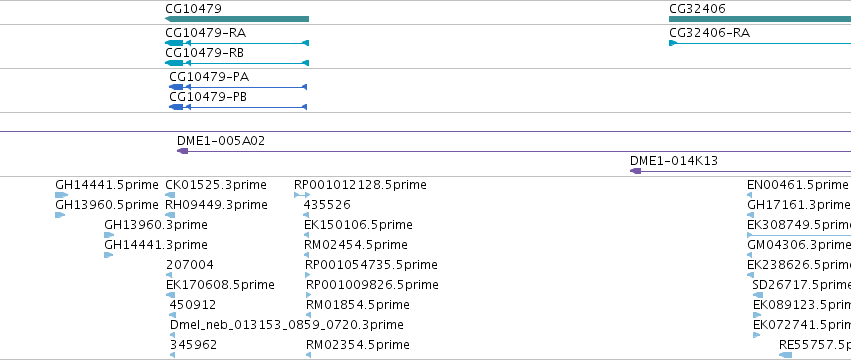The width and height of the screenshot is (851, 360).
Task: Open the CK01525.3prime EST feature
Action: point(170,195)
